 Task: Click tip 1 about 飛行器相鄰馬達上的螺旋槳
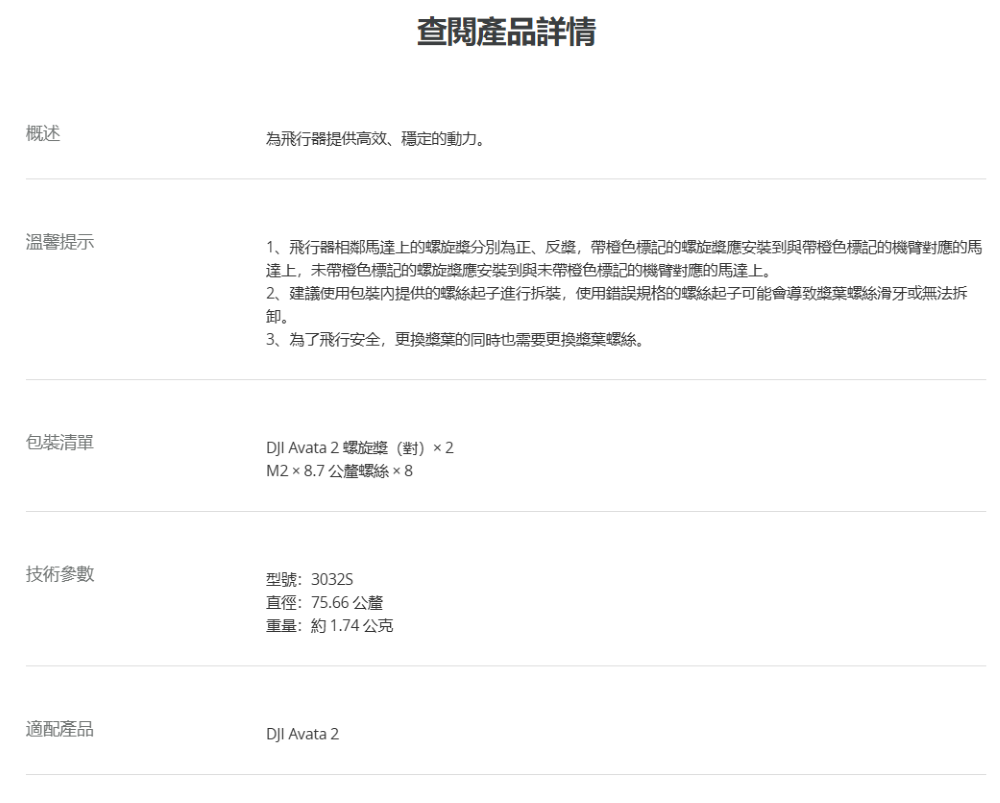pos(624,259)
